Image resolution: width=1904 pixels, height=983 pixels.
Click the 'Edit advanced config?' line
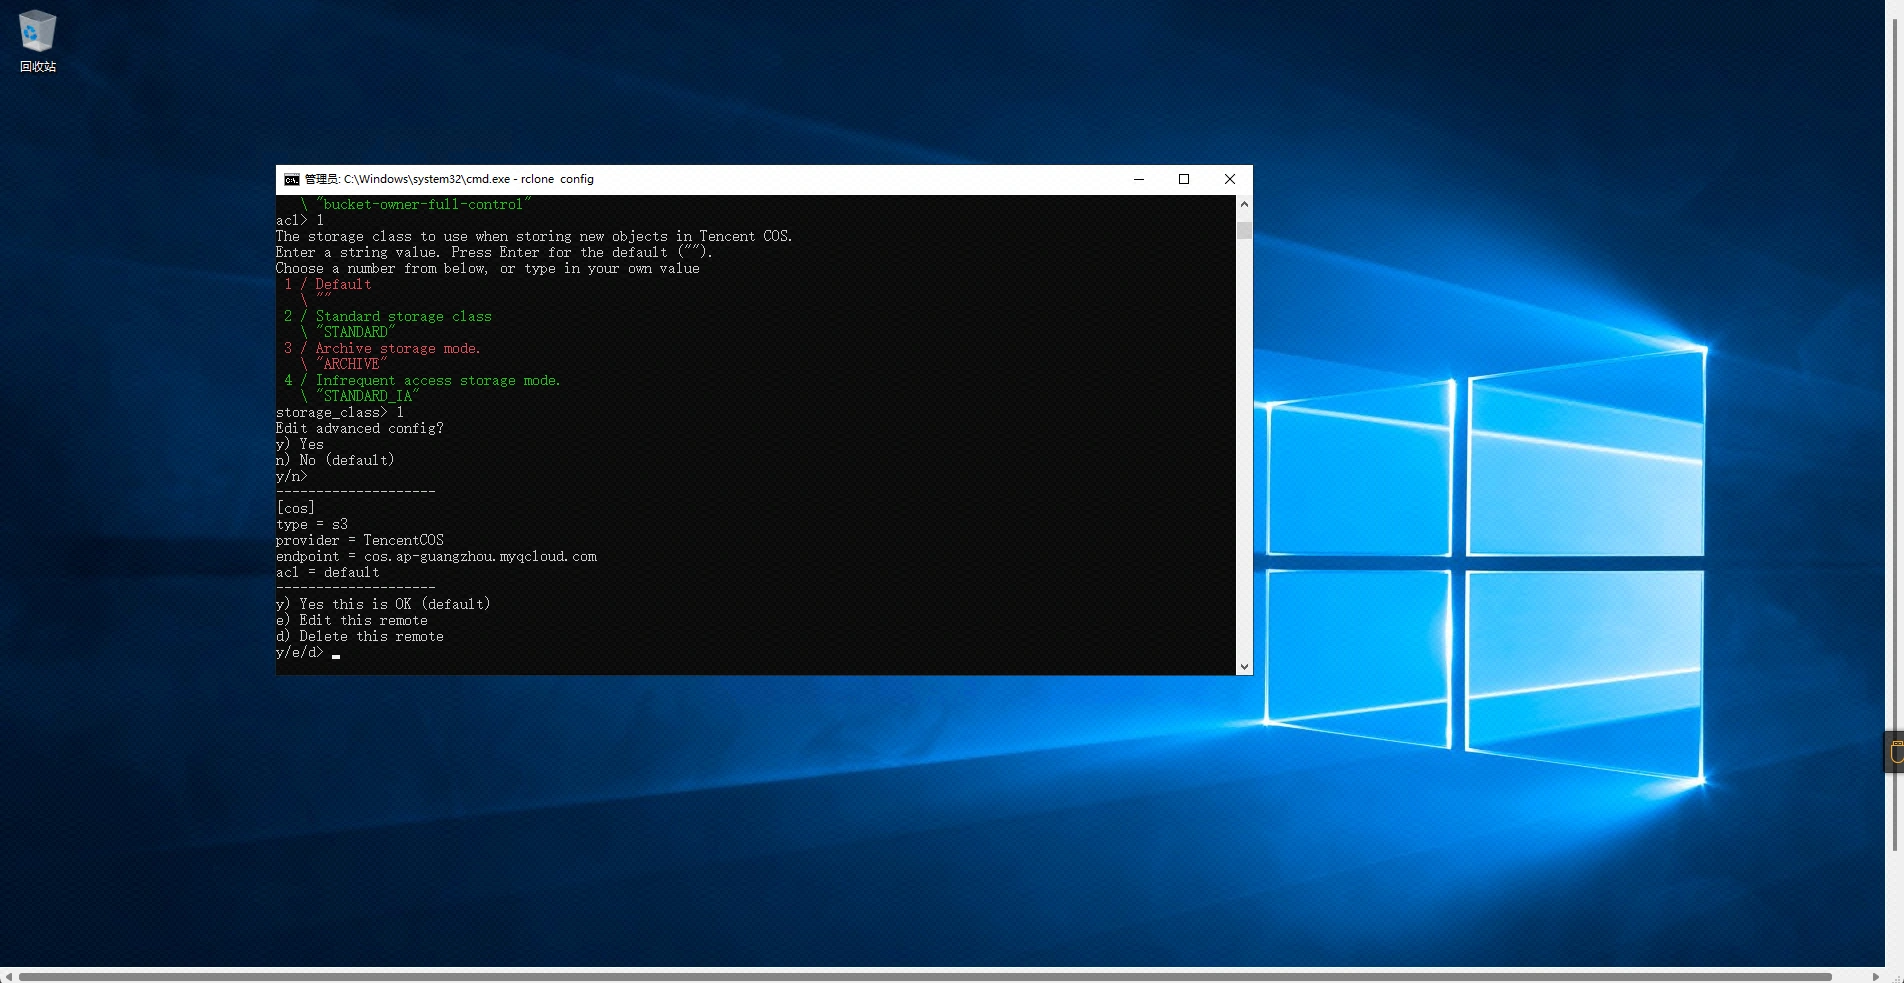pyautogui.click(x=360, y=428)
